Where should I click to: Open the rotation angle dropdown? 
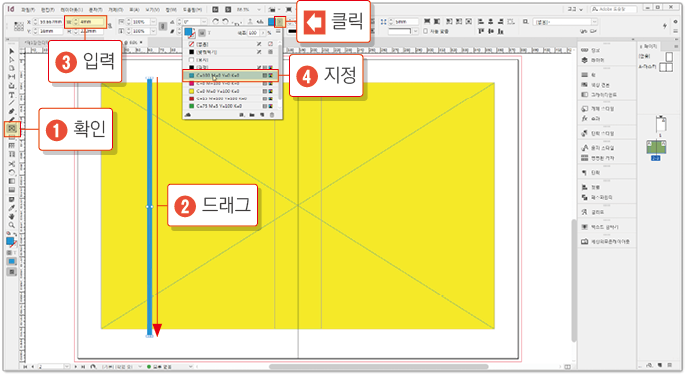click(x=204, y=21)
